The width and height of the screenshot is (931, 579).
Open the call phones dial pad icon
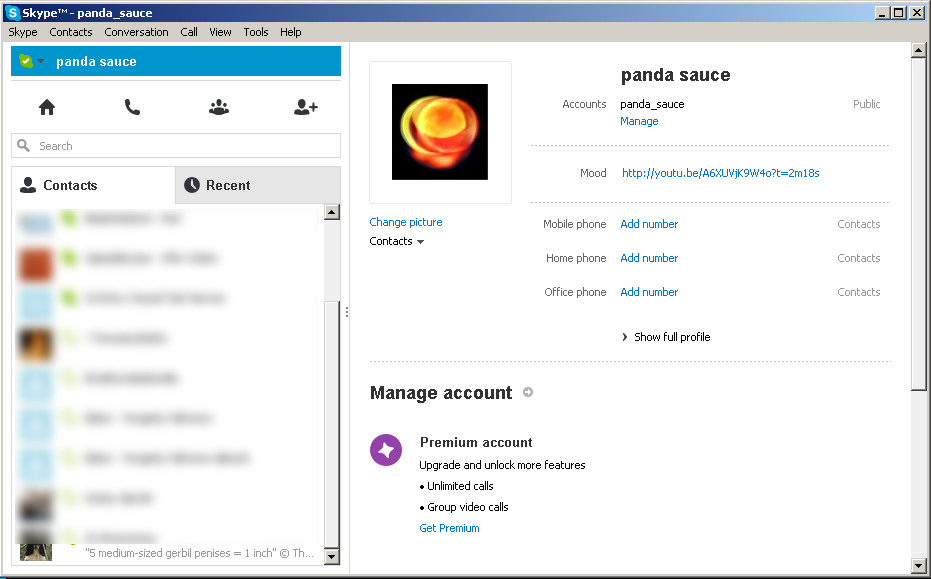click(x=132, y=106)
